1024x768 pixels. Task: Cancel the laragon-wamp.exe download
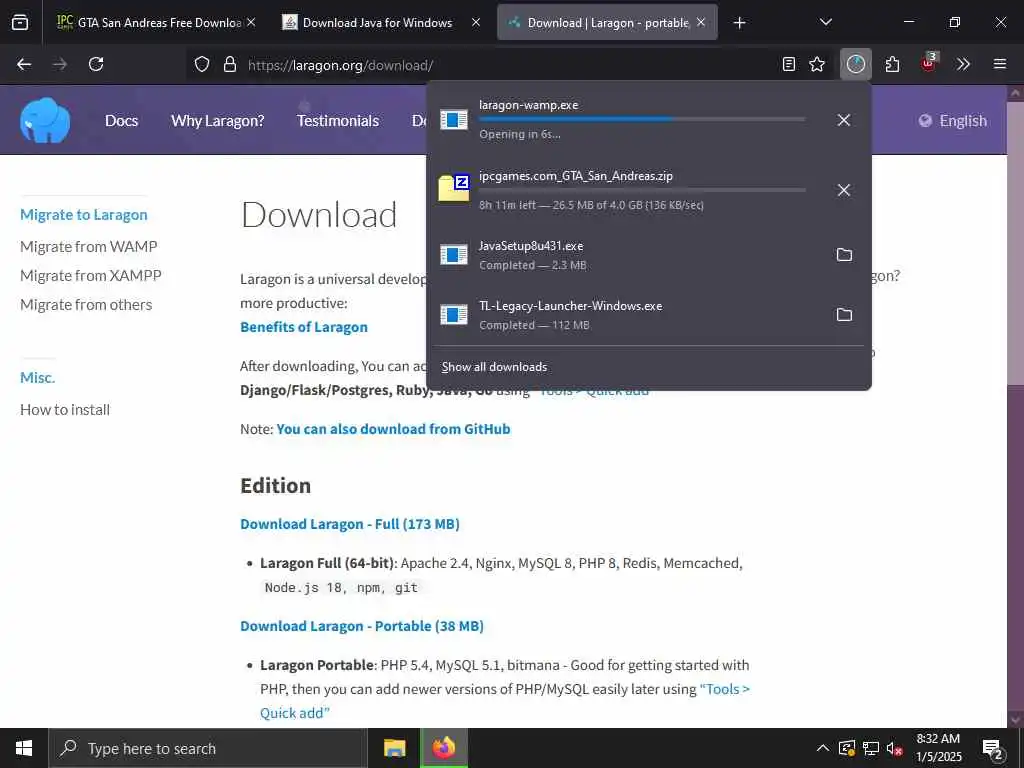[x=844, y=120]
